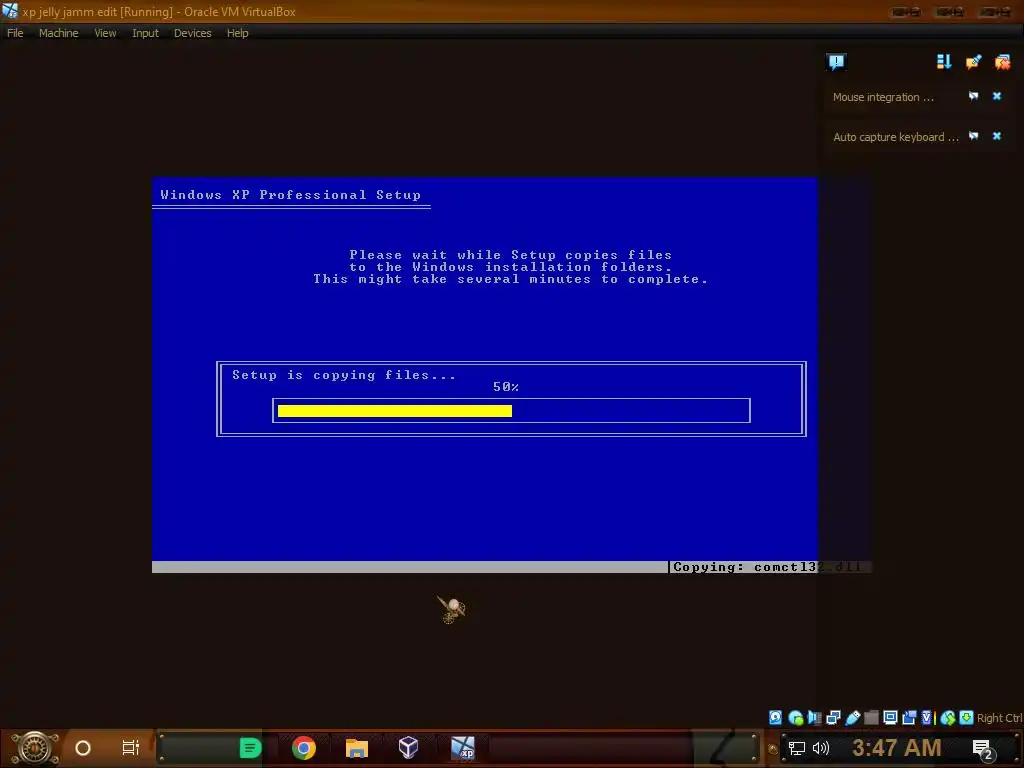
Task: Open the Cortana circle search icon
Action: click(83, 748)
